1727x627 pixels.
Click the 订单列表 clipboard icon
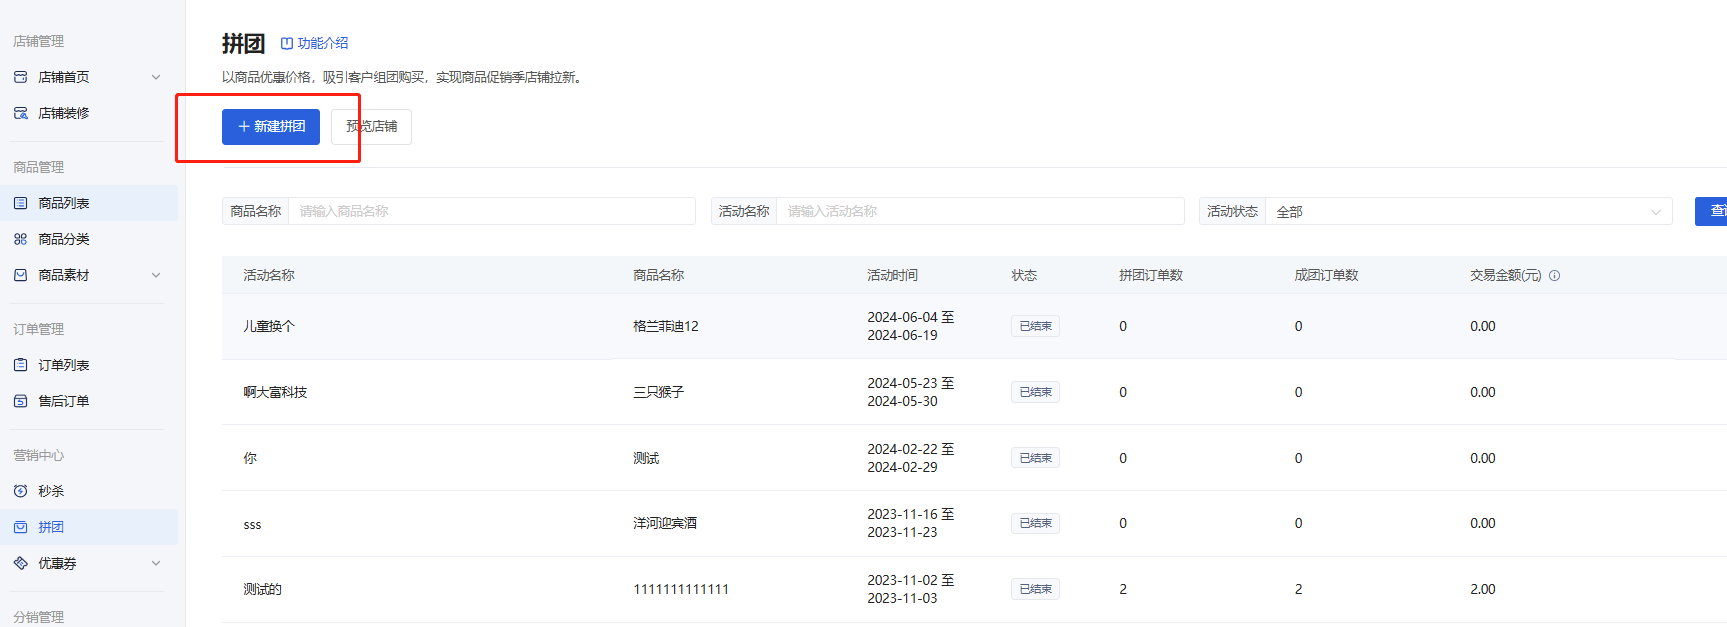(20, 365)
